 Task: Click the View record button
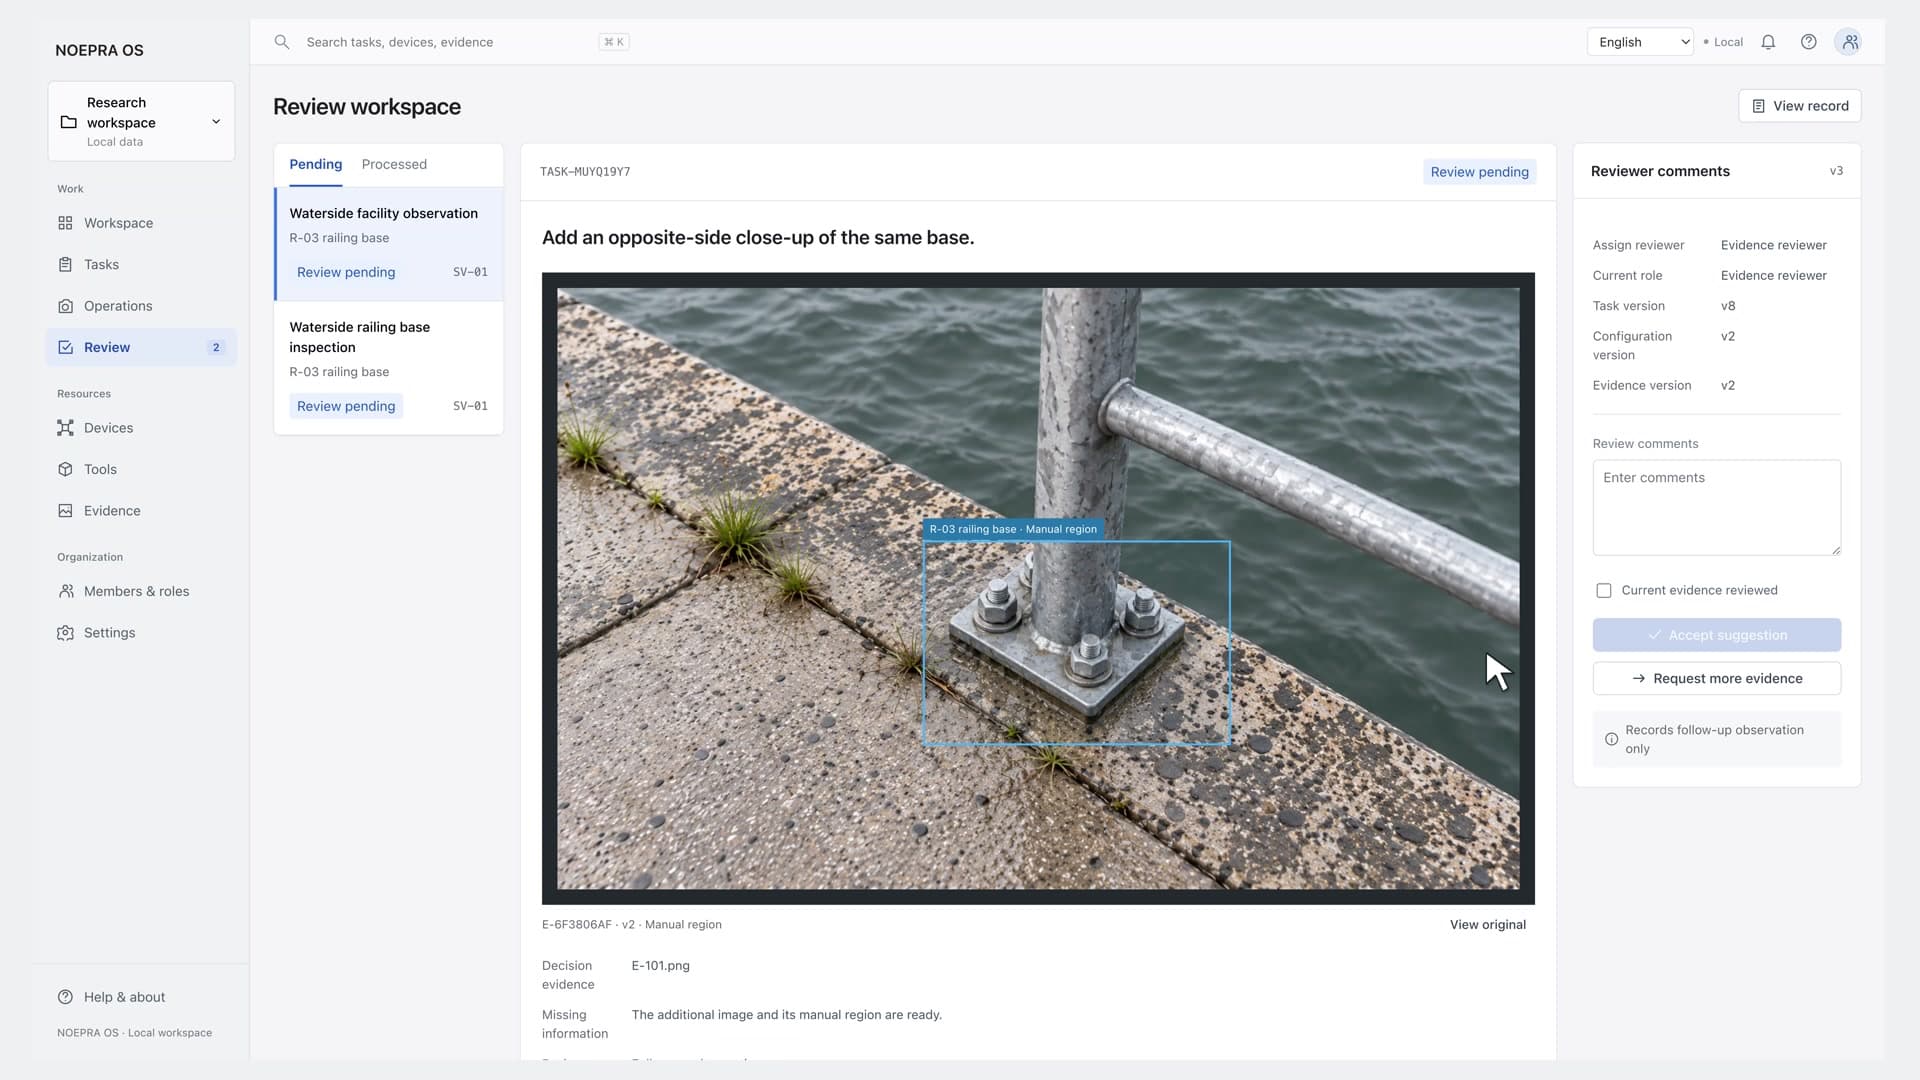pyautogui.click(x=1799, y=106)
